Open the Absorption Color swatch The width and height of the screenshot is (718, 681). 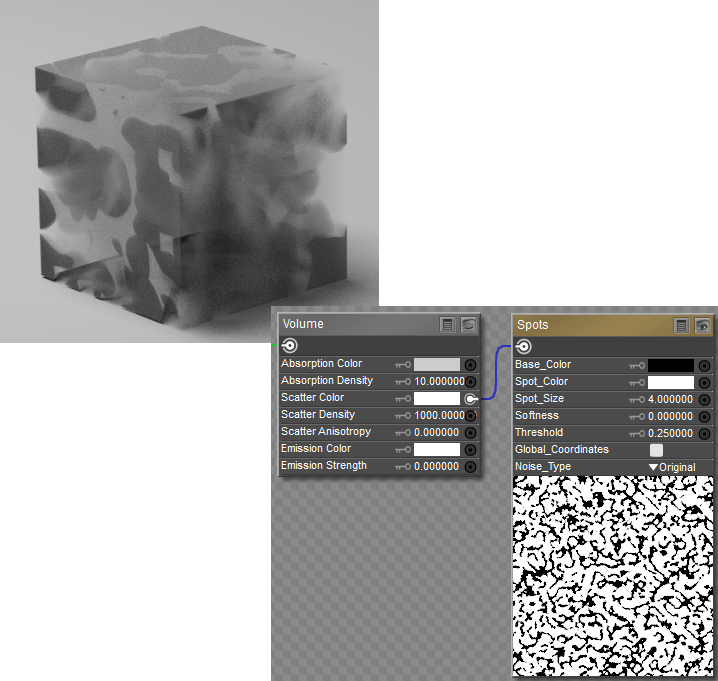[x=437, y=364]
